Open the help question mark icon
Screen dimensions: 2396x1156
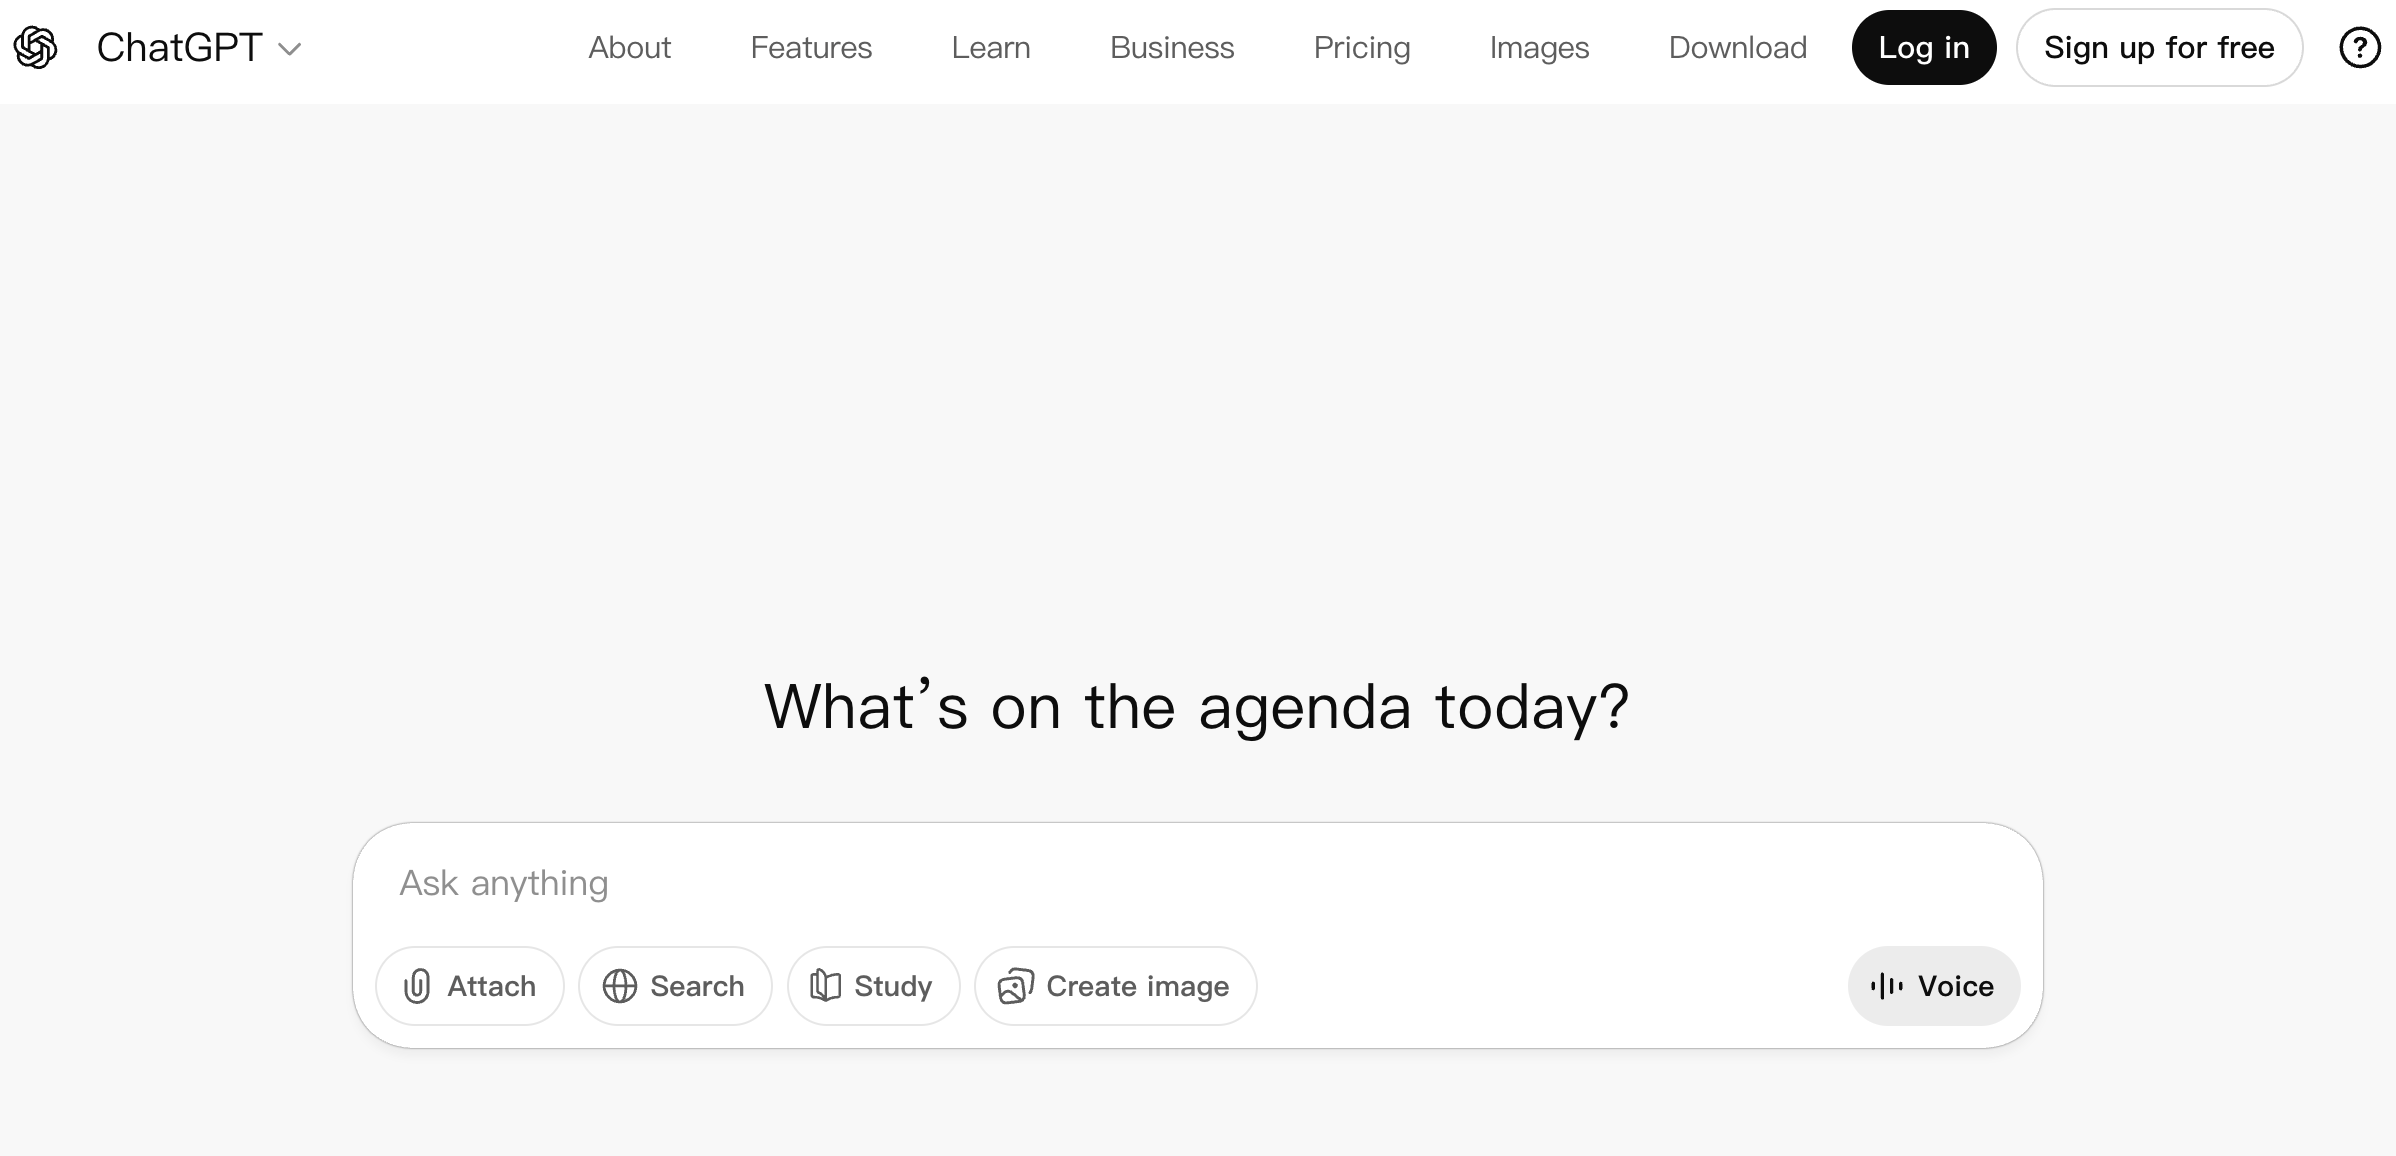coord(2359,48)
